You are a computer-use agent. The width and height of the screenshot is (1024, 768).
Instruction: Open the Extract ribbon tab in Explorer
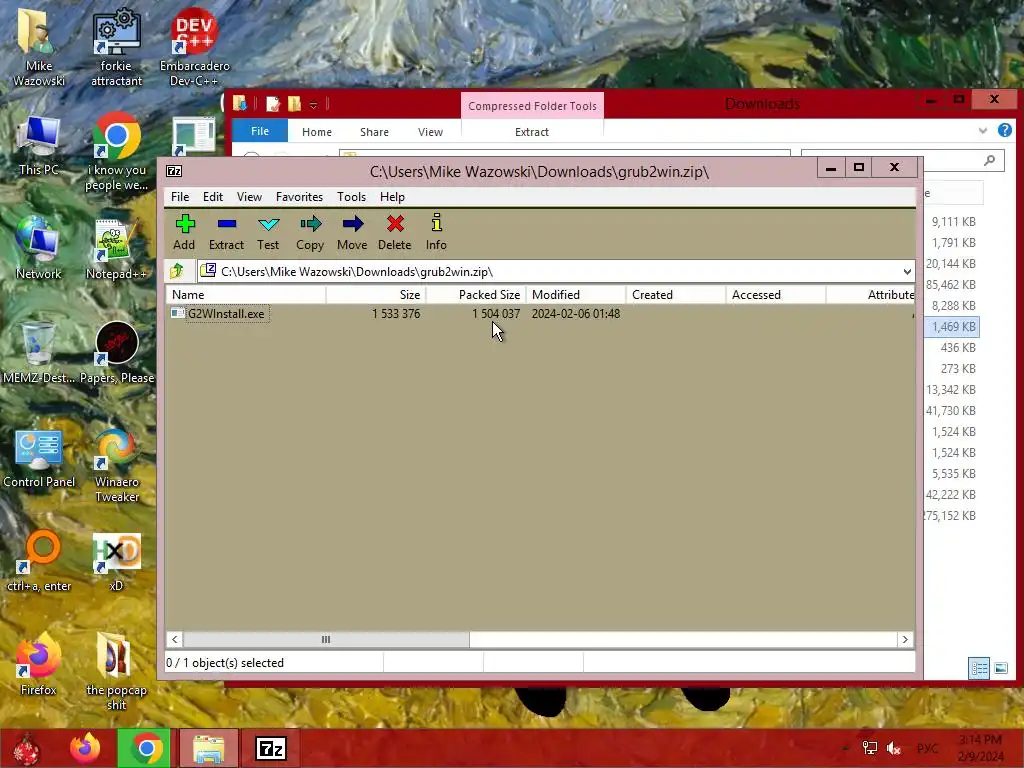click(532, 132)
